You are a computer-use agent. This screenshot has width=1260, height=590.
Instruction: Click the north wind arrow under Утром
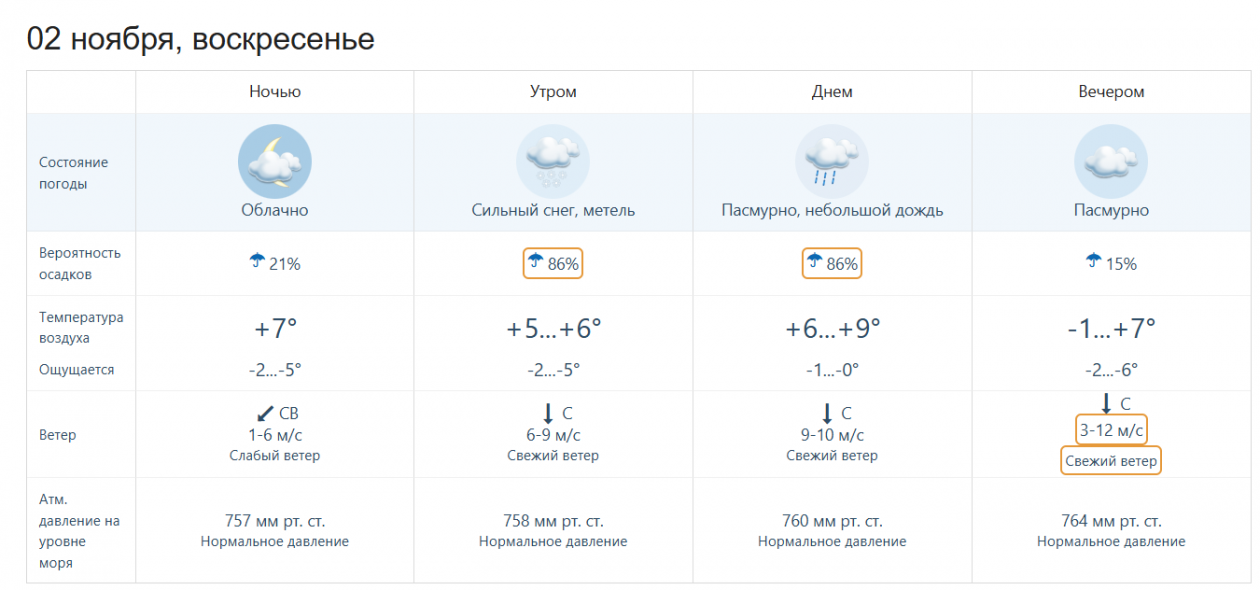548,412
